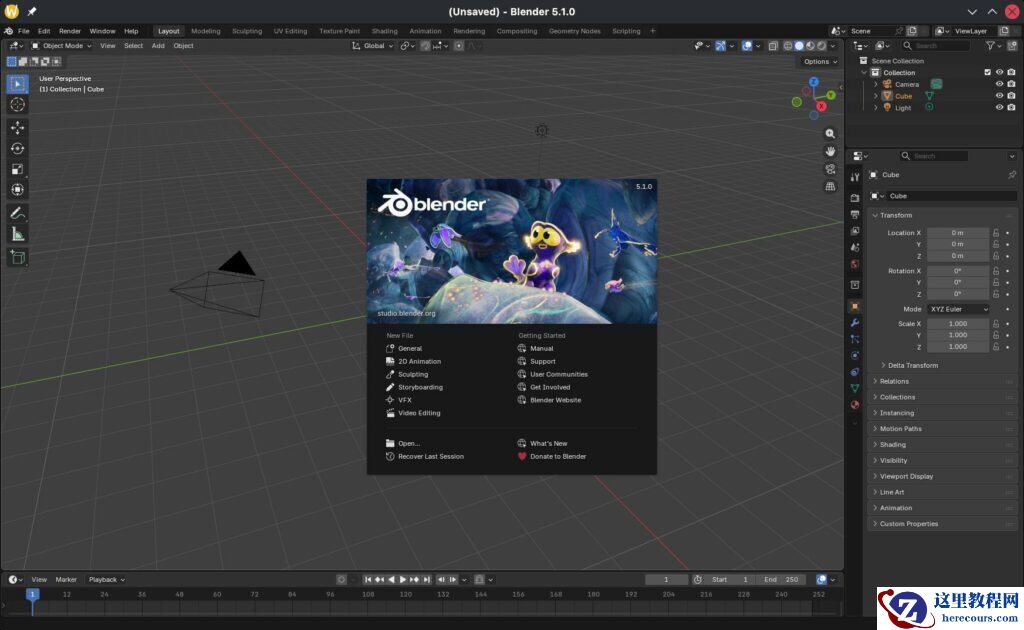This screenshot has width=1024, height=630.
Task: Select the Add Cube tool
Action: point(17,257)
